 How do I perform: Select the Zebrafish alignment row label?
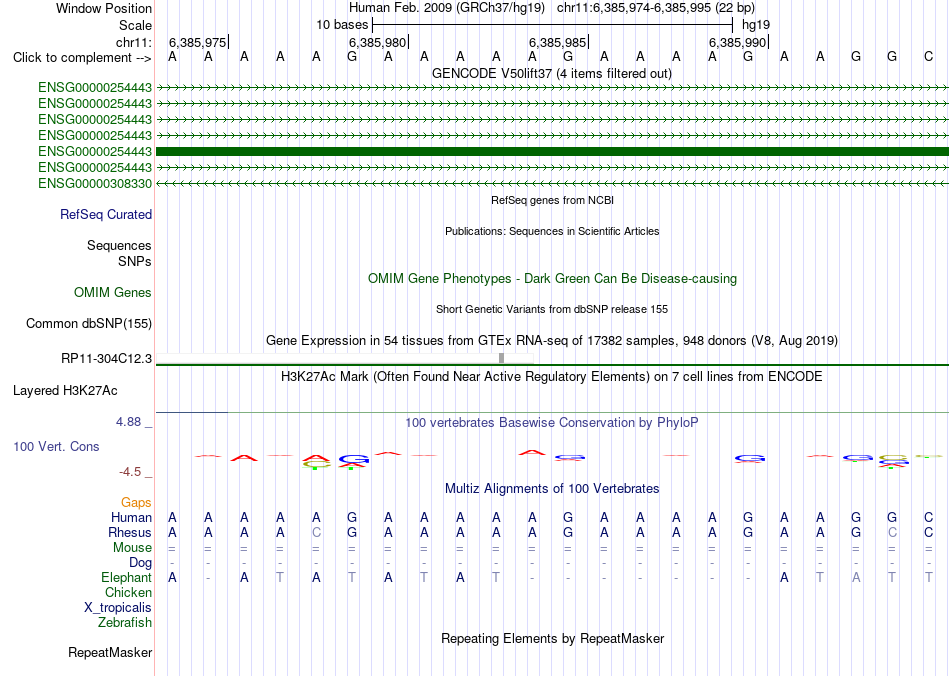[125, 623]
